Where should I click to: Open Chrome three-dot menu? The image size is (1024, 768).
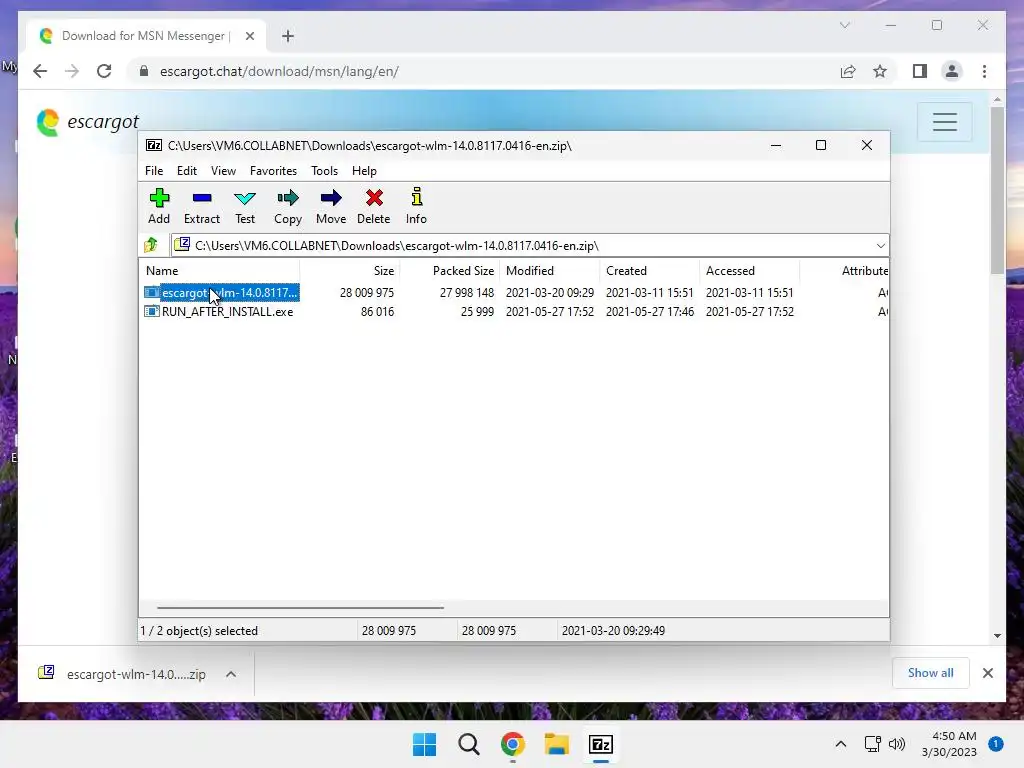coord(984,71)
